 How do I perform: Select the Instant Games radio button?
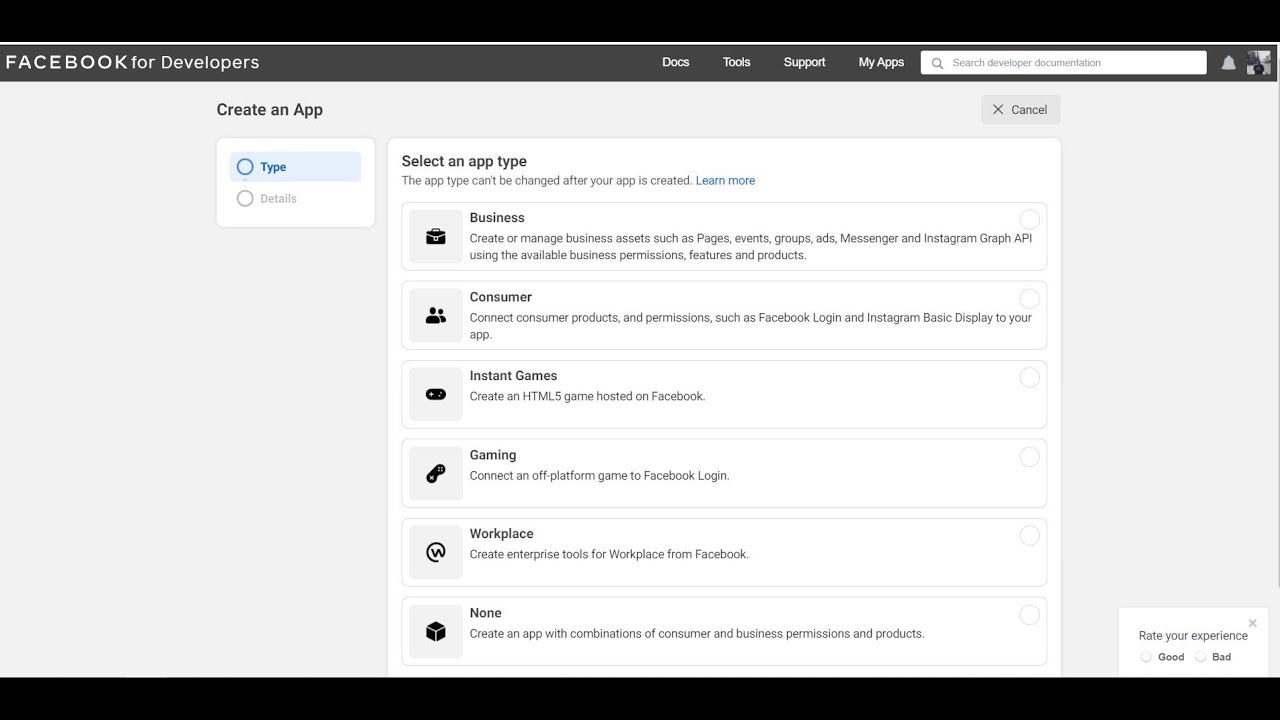1029,377
